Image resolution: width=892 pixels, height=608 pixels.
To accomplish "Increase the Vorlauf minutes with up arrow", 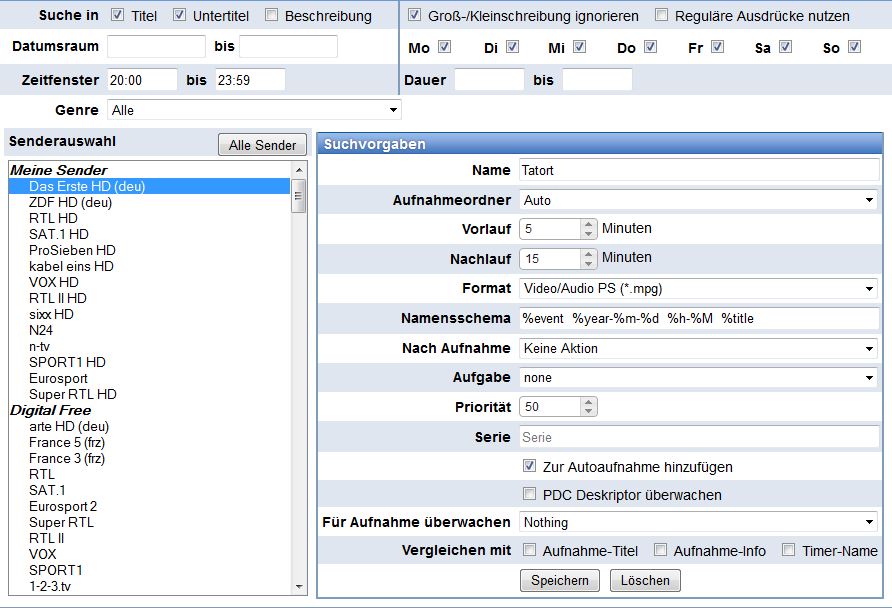I will tap(589, 224).
